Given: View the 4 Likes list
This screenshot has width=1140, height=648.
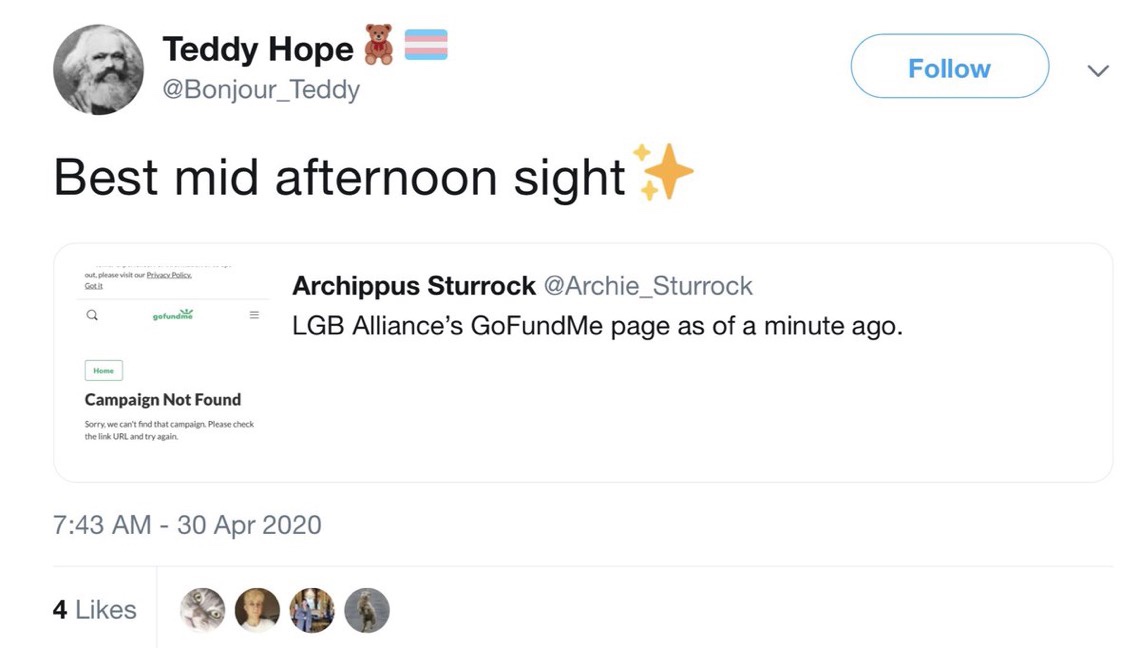Looking at the screenshot, I should 94,610.
